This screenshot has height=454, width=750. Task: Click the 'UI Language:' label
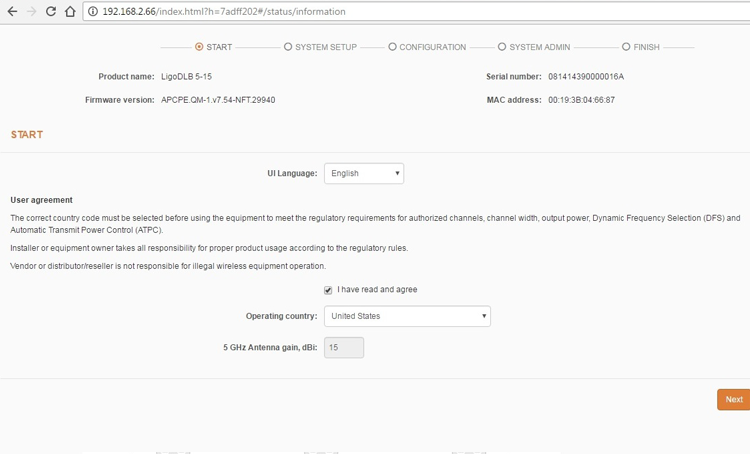[x=292, y=173]
